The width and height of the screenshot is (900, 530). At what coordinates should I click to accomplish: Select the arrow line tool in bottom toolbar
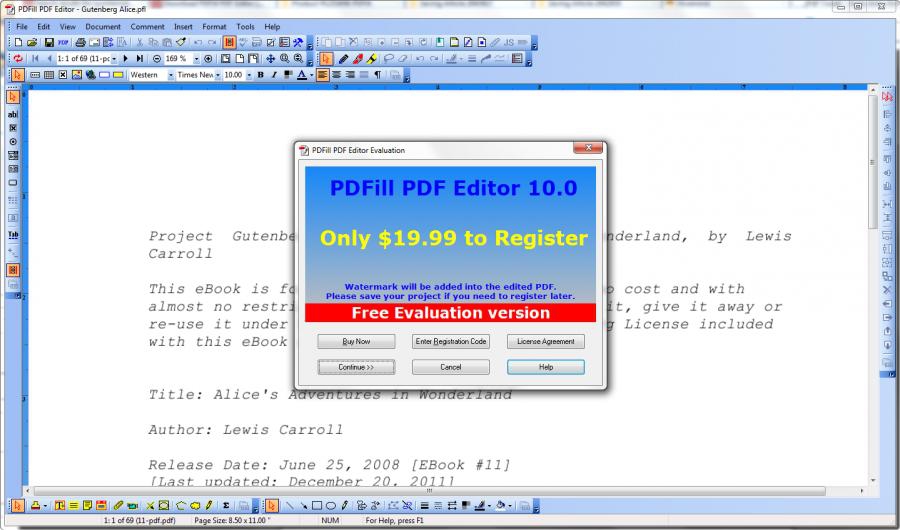pos(303,505)
